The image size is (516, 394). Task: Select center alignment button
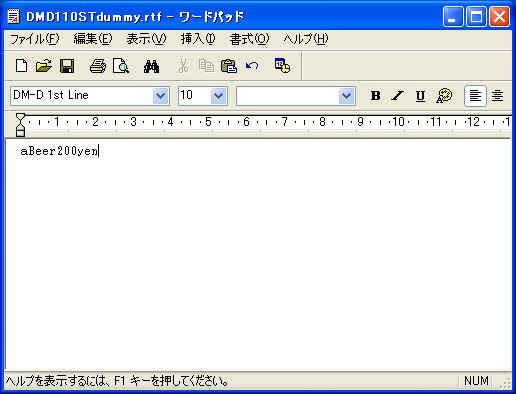pyautogui.click(x=497, y=96)
